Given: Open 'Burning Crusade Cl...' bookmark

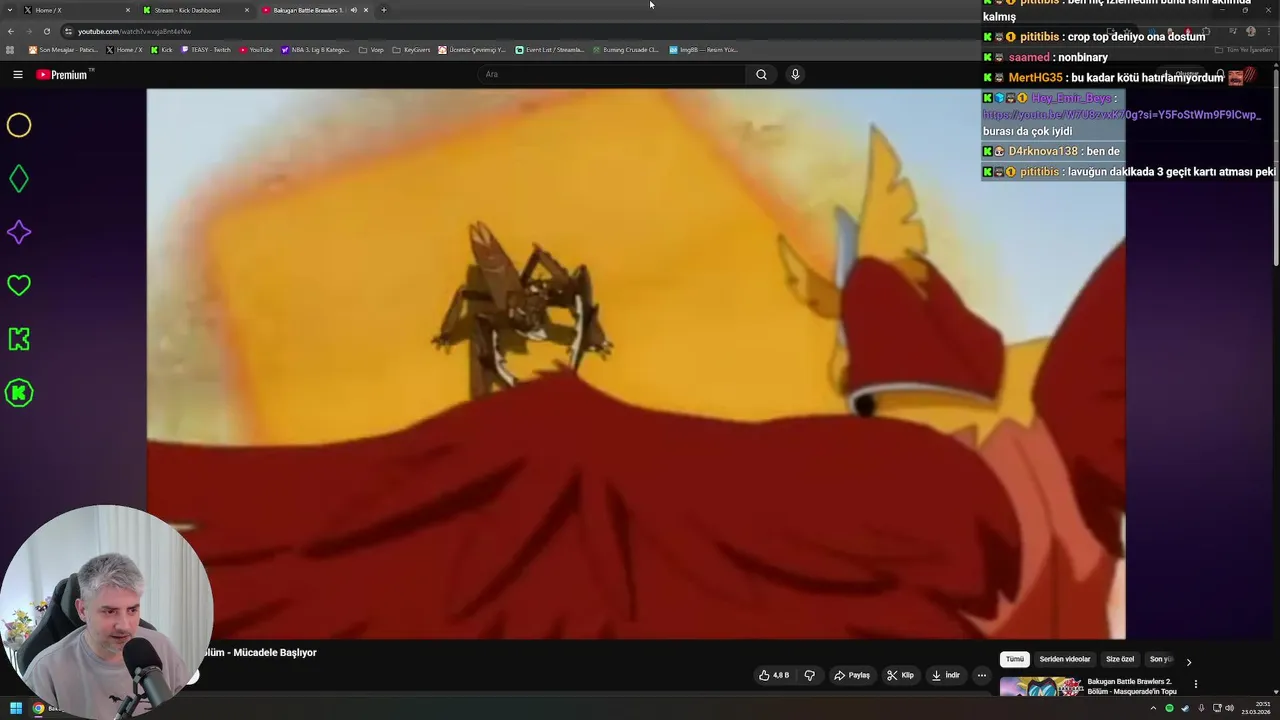Looking at the screenshot, I should tap(625, 49).
